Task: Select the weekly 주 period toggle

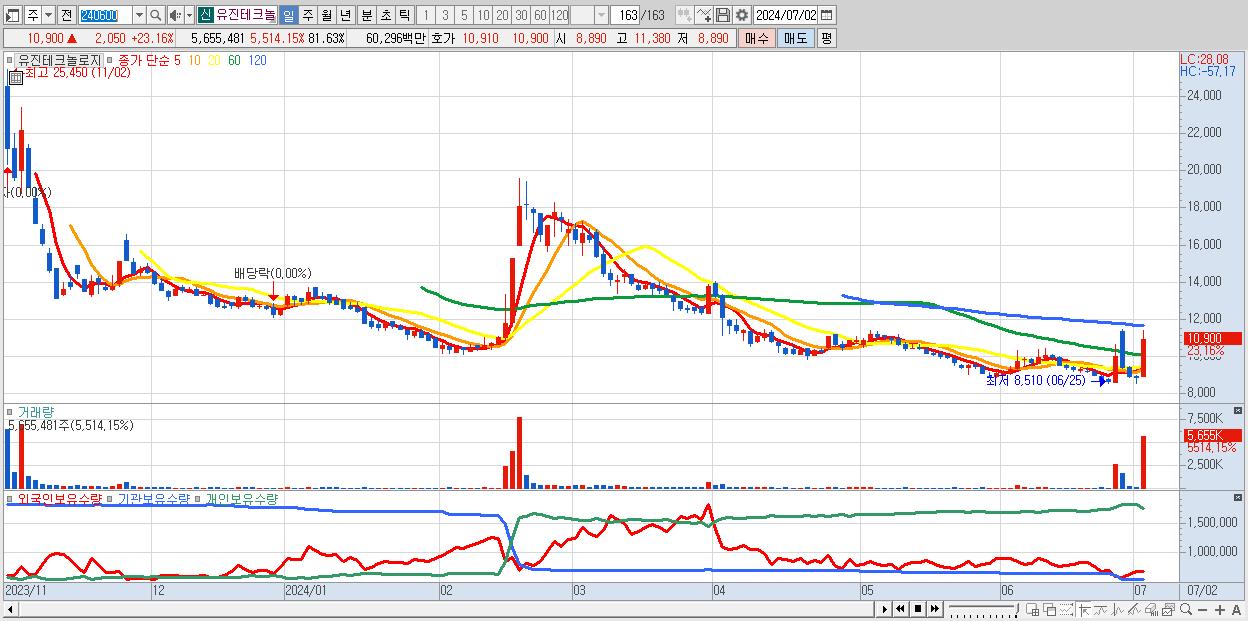Action: 307,15
